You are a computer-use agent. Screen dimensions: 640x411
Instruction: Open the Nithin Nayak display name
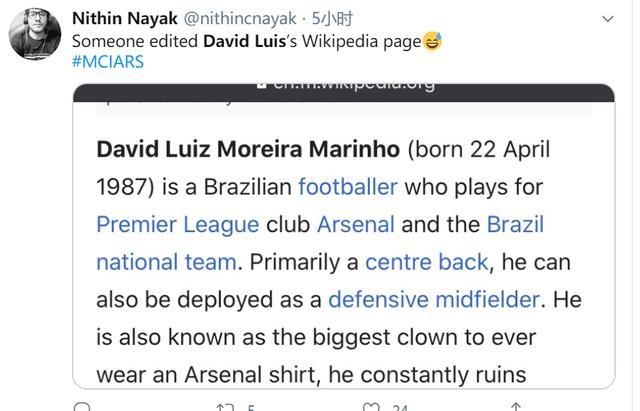coord(125,19)
